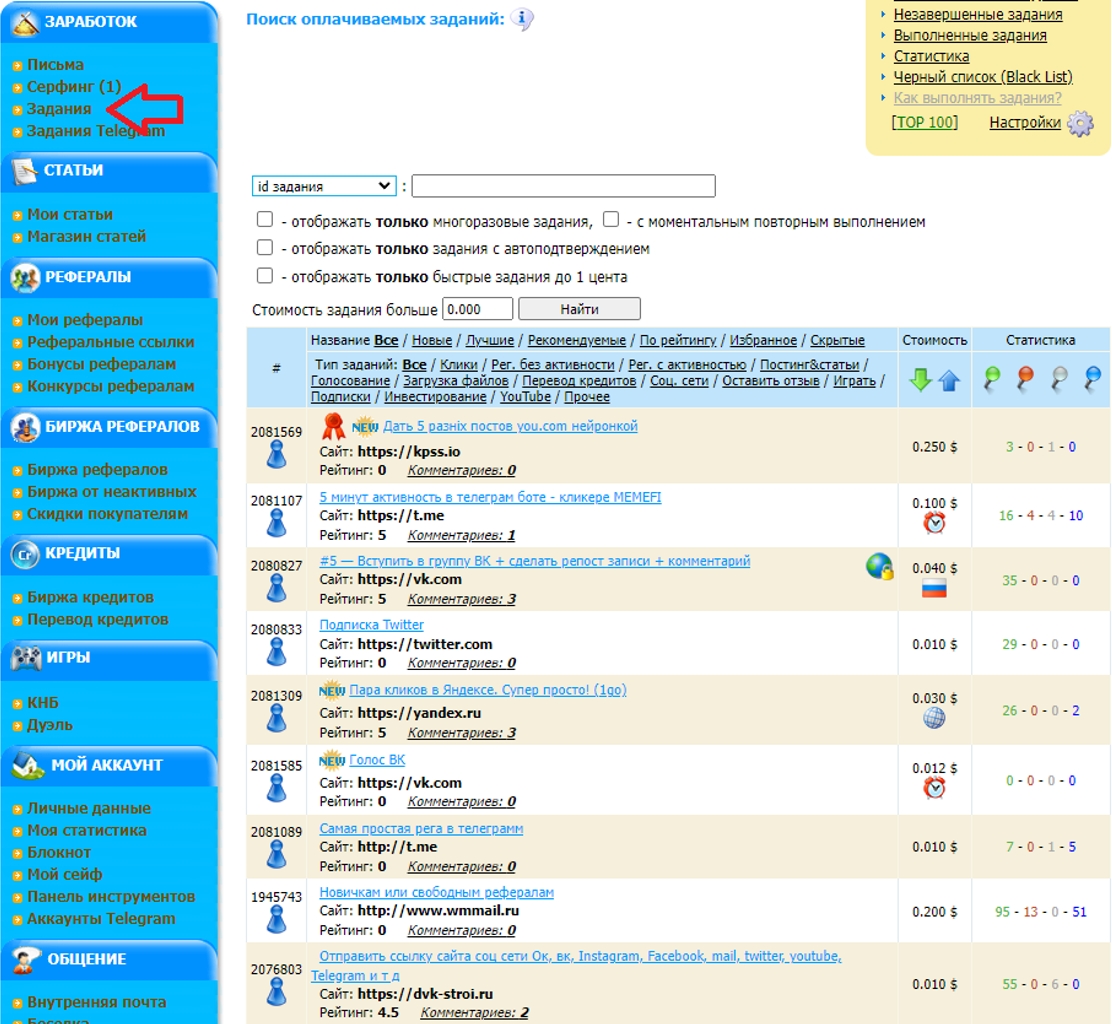Click the info icon beside the search heading

click(522, 18)
